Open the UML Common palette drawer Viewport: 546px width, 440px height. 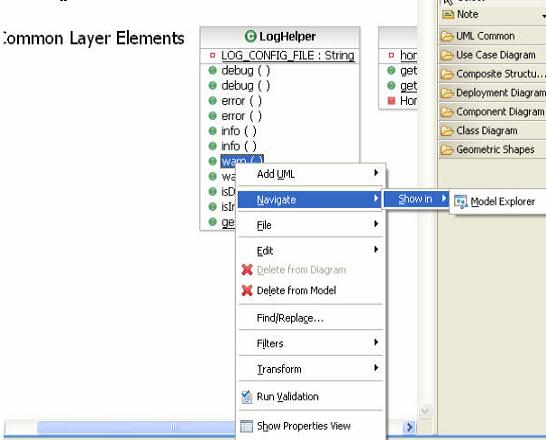coord(492,36)
